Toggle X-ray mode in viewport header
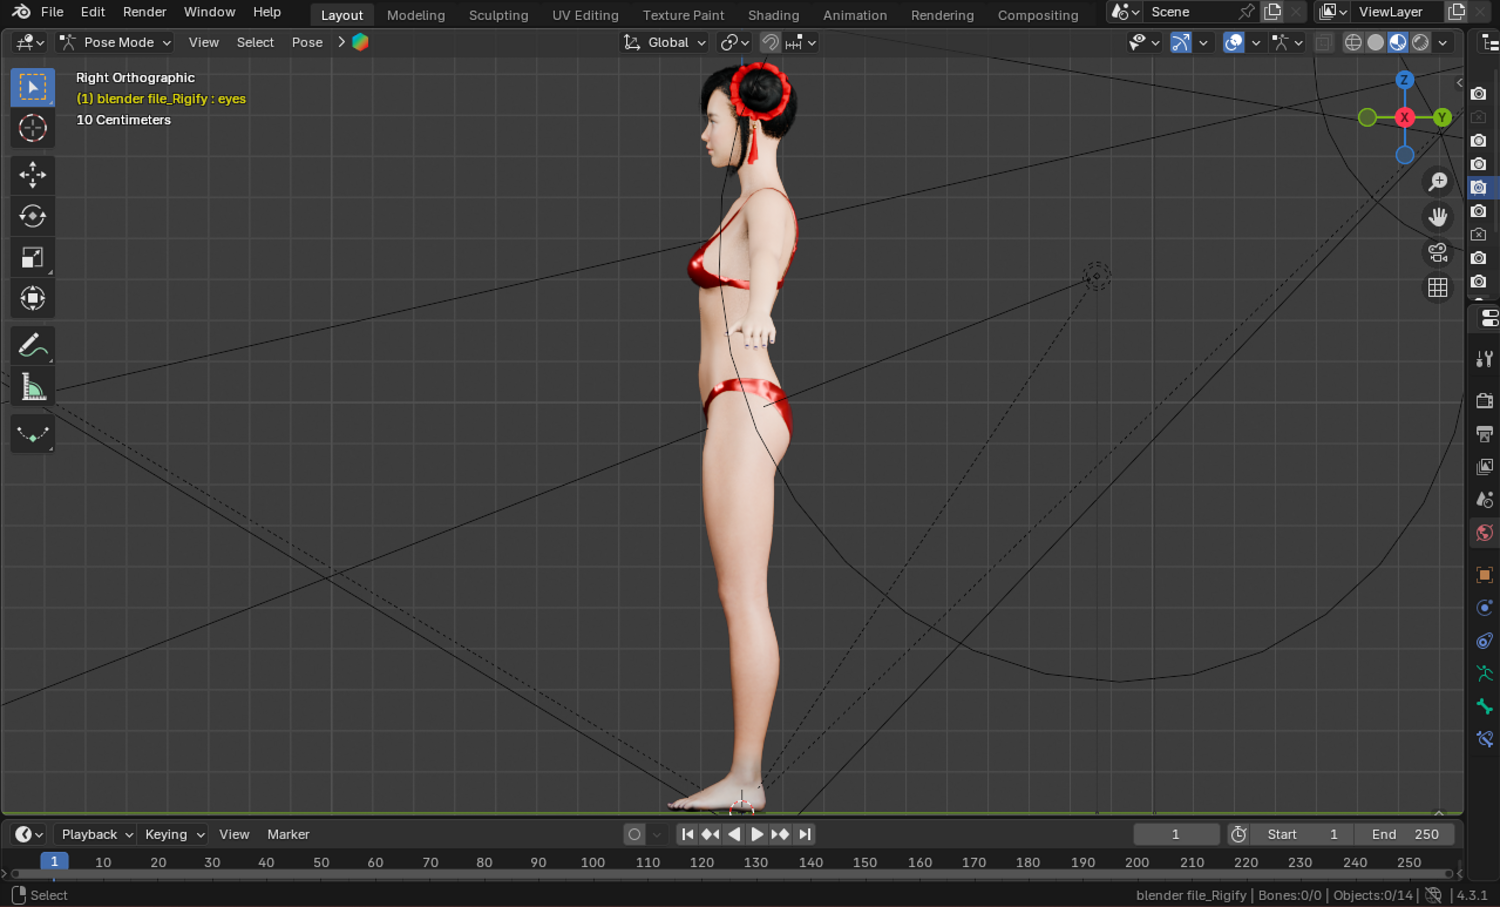The height and width of the screenshot is (907, 1500). (x=1323, y=42)
